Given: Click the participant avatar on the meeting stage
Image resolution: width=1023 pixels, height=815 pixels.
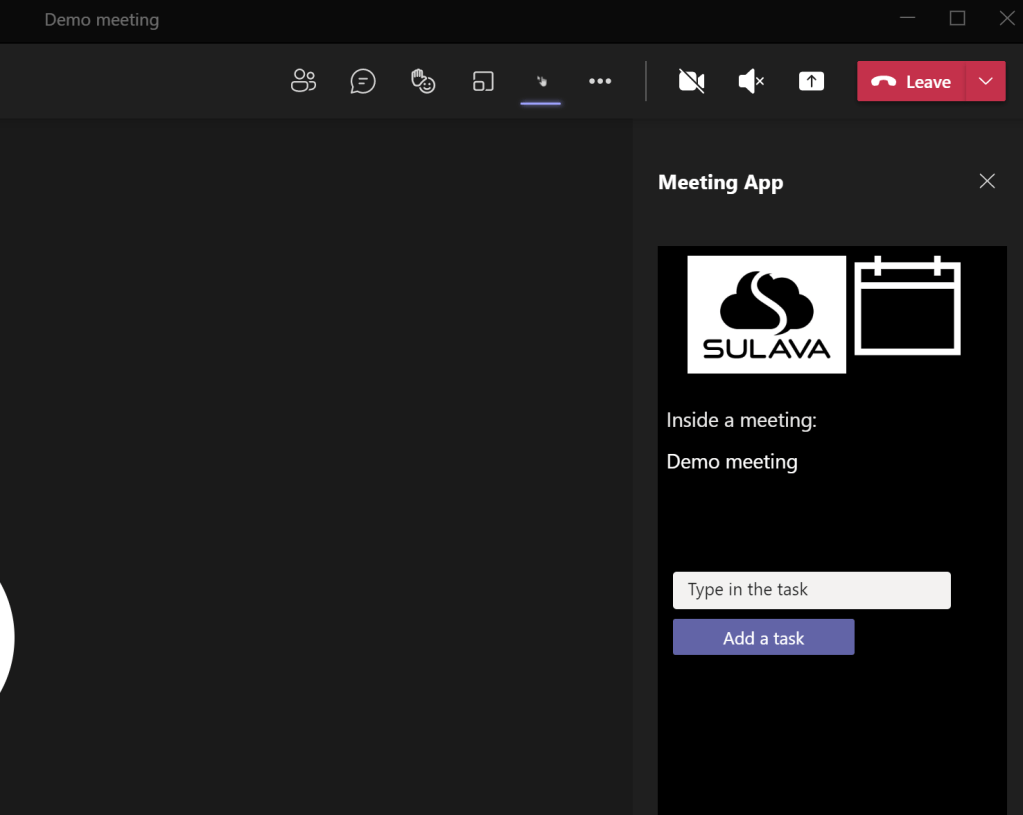Looking at the screenshot, I should [x=5, y=638].
